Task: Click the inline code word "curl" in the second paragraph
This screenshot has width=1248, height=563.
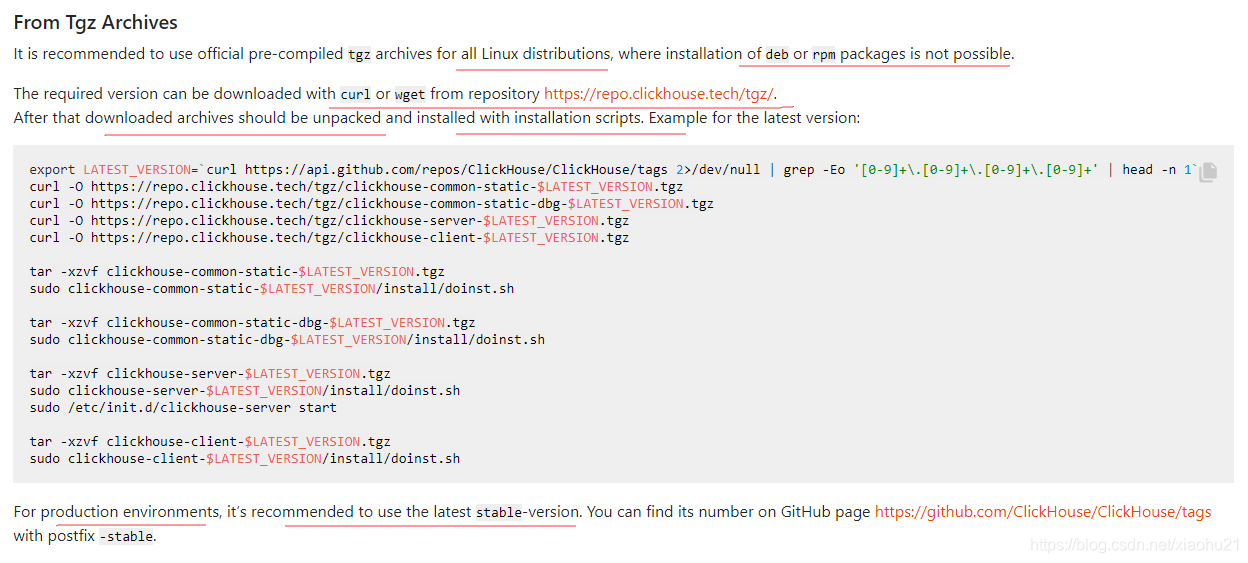Action: click(355, 95)
